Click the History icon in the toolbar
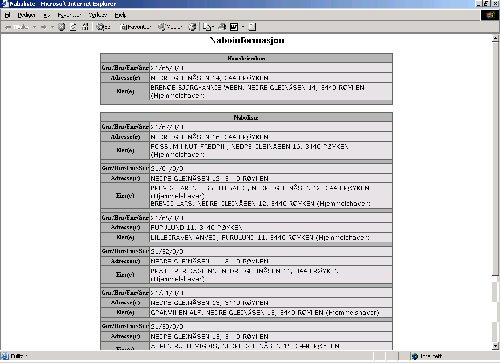Viewport: 500px width, 363px height. pyautogui.click(x=192, y=27)
